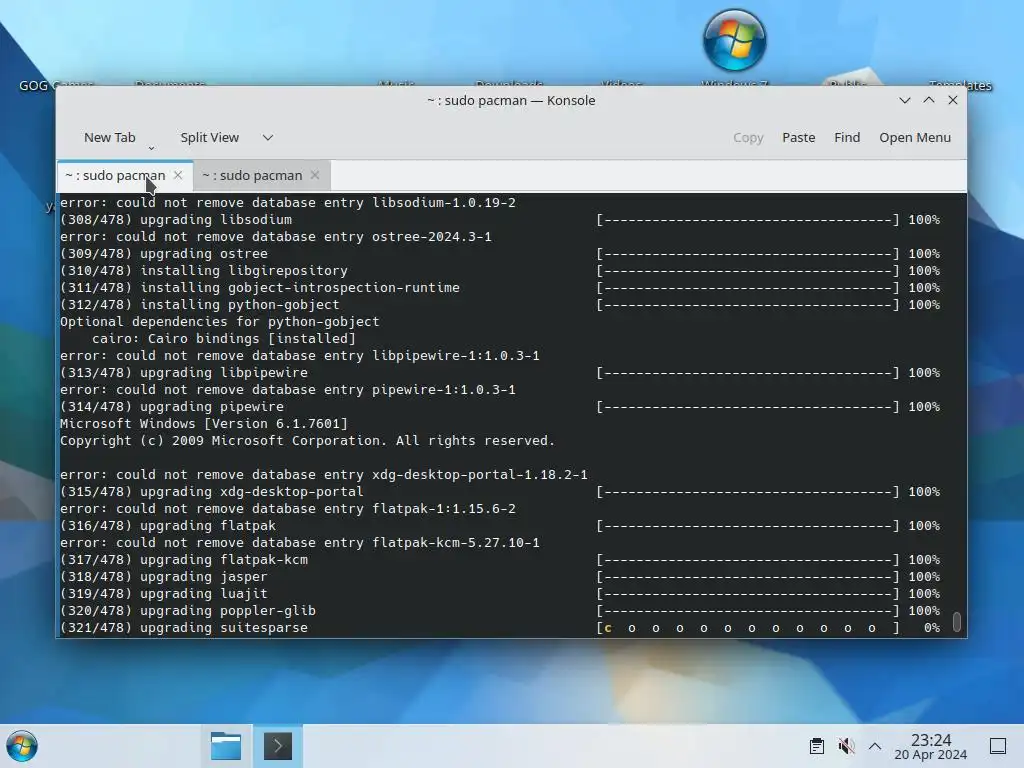Screen dimensions: 1024x768
Task: Open the Windows 7 desktop shortcut icon
Action: (735, 40)
